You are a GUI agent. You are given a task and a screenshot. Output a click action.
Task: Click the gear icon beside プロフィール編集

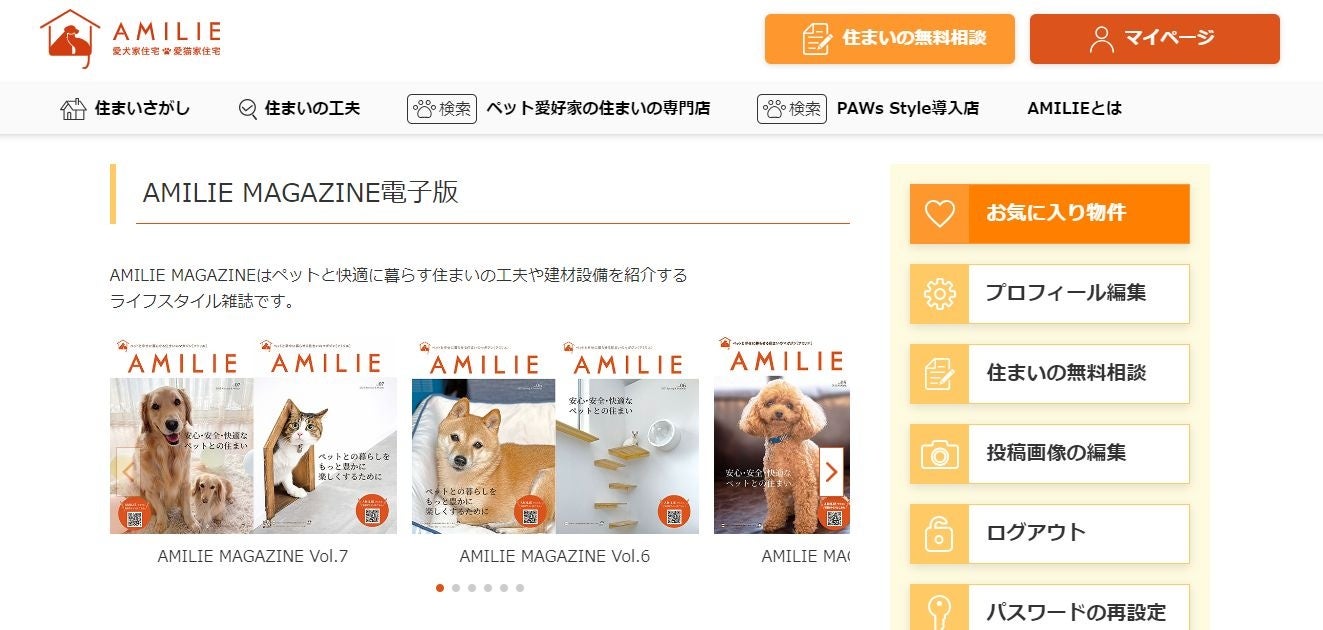tap(939, 293)
